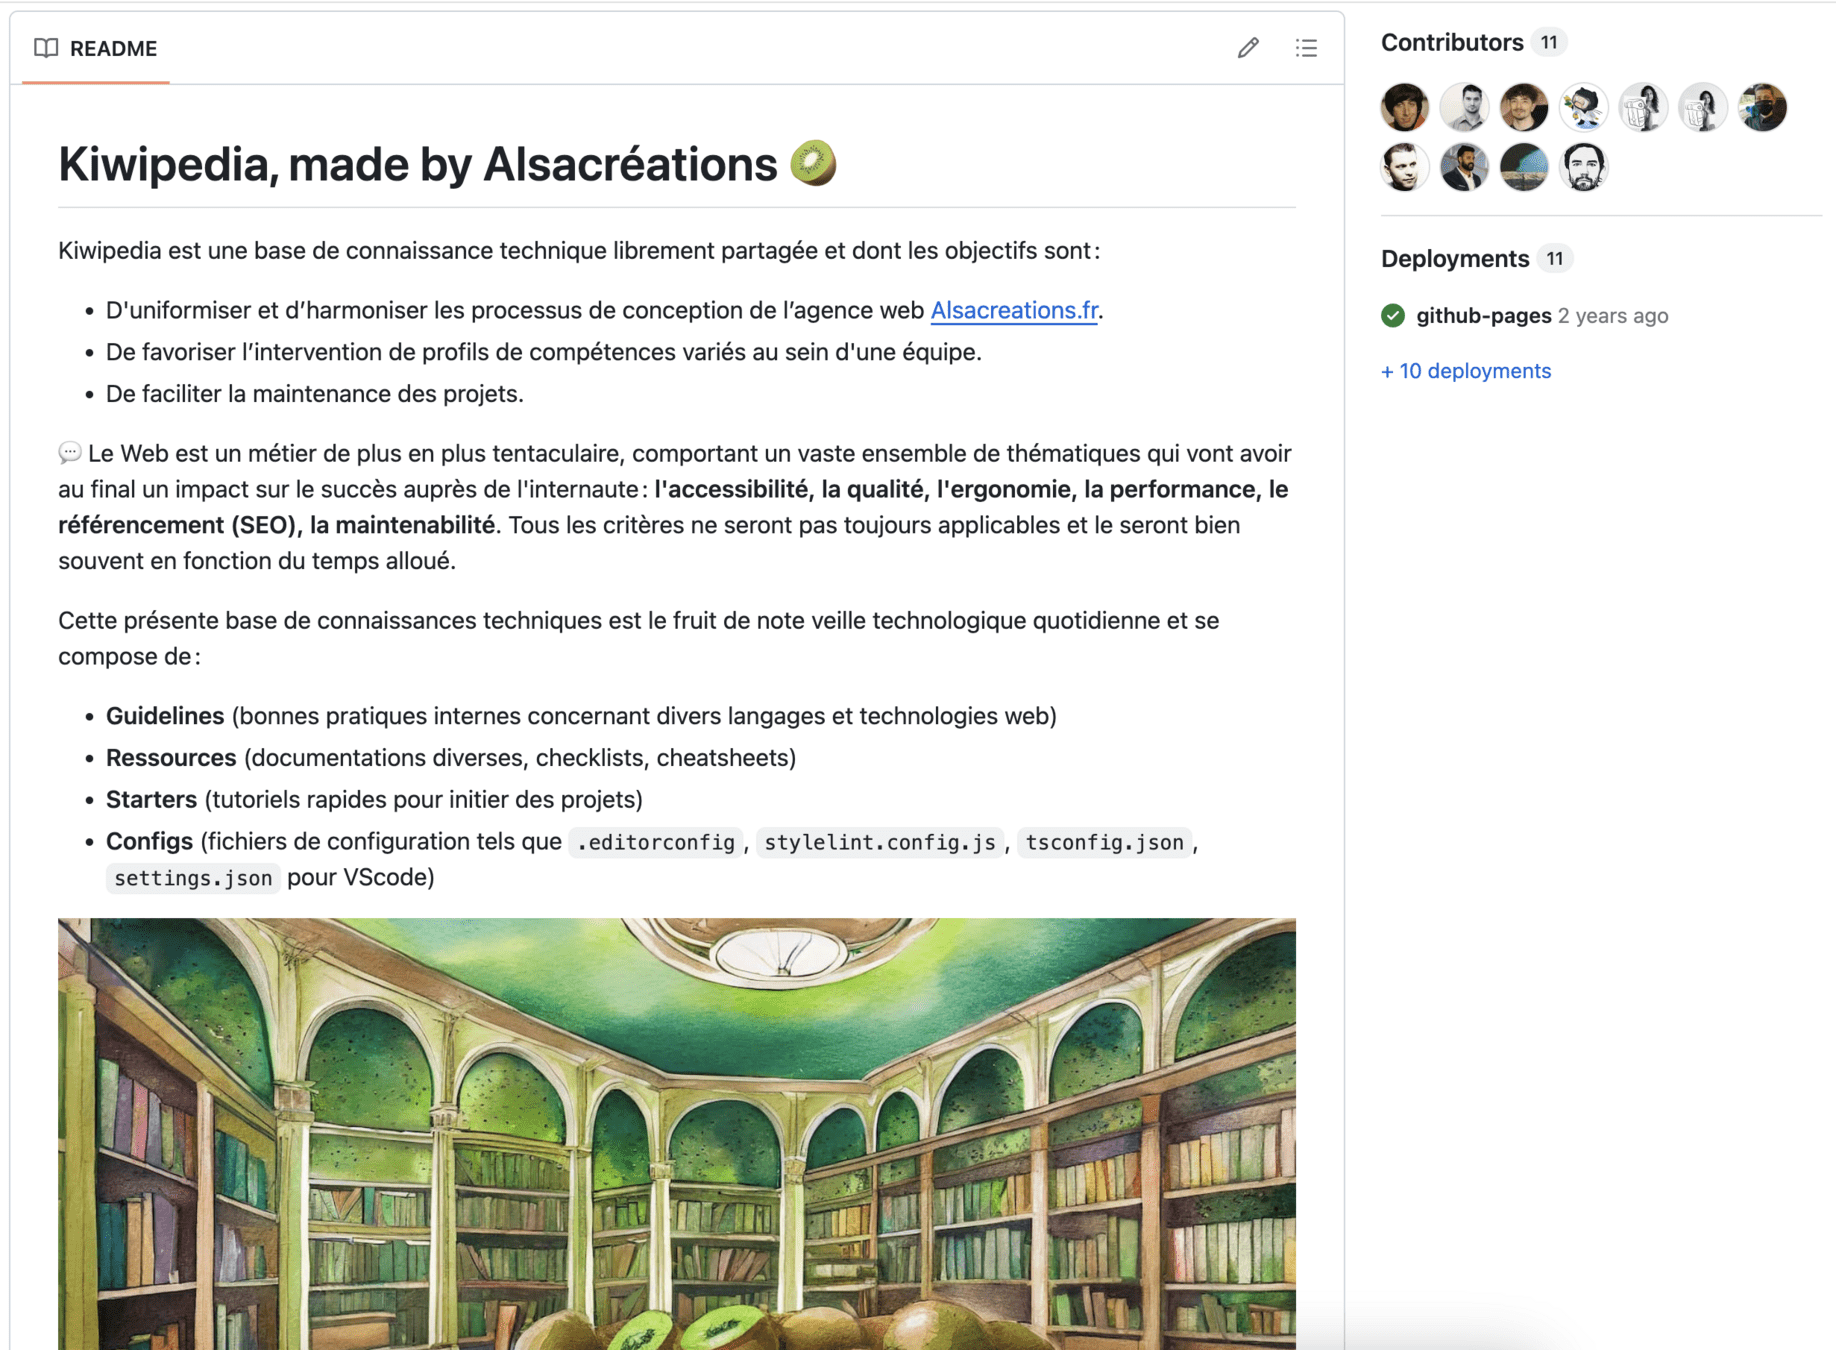Click the kiwi emoji in the title
Image resolution: width=1836 pixels, height=1350 pixels.
[813, 163]
